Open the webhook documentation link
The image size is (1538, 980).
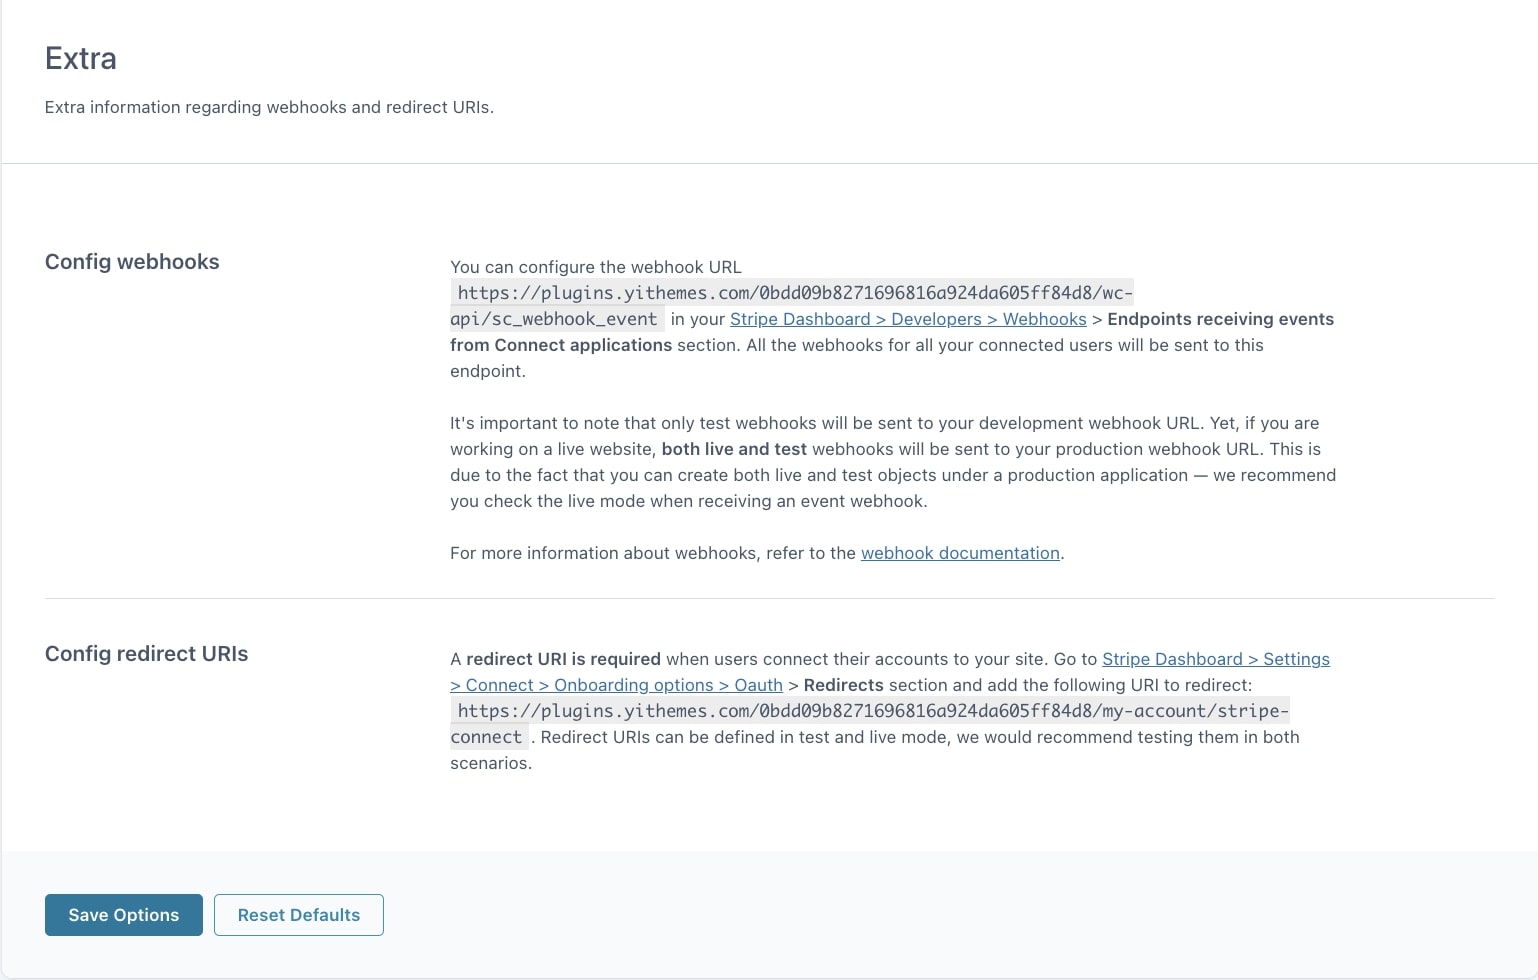[959, 553]
